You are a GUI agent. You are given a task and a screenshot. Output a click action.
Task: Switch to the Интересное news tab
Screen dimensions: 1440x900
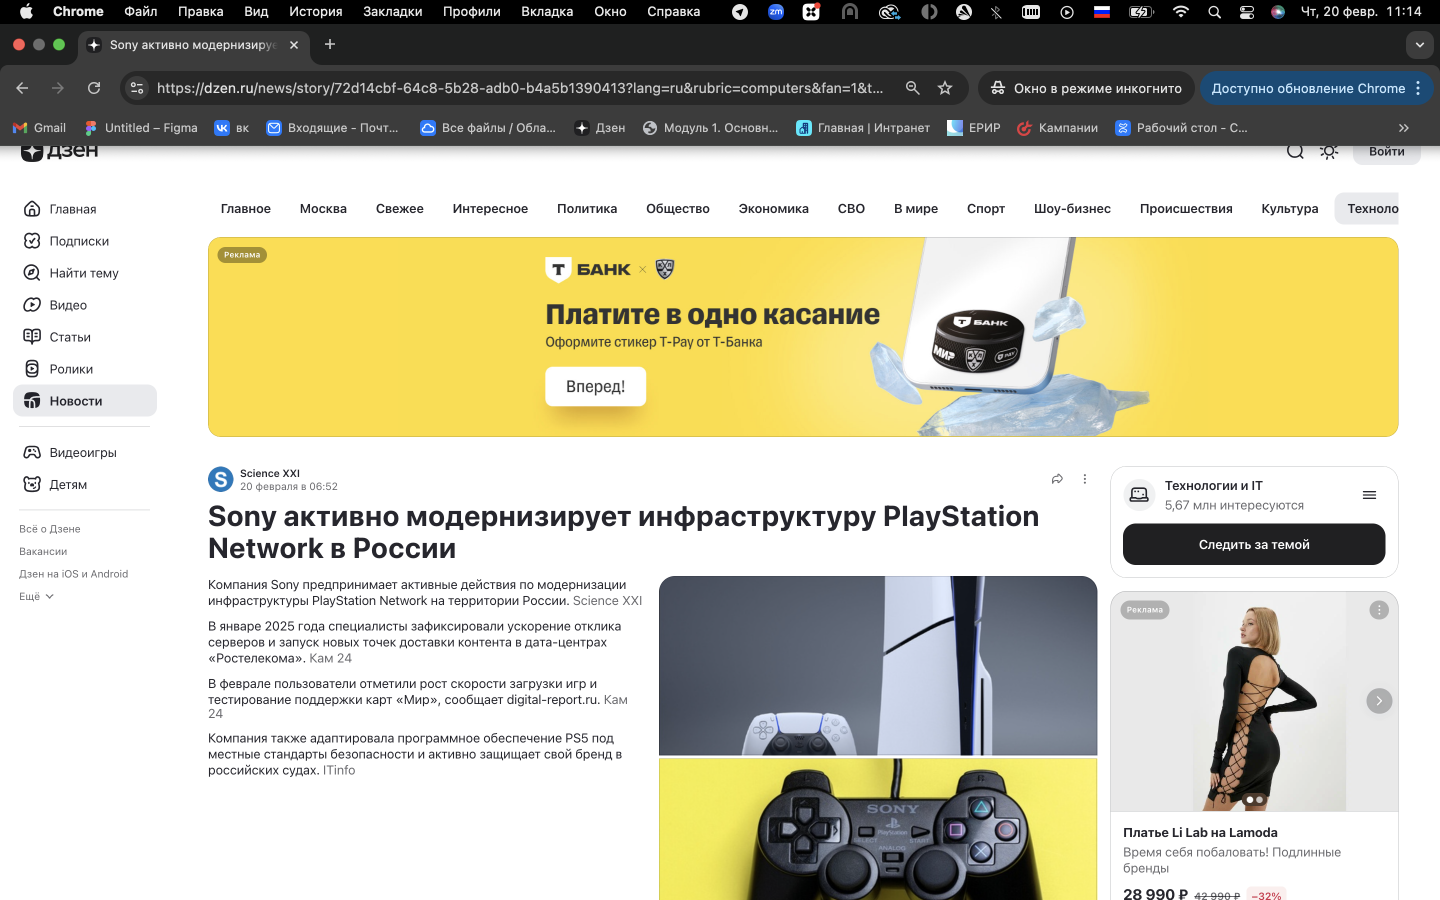[x=490, y=209]
